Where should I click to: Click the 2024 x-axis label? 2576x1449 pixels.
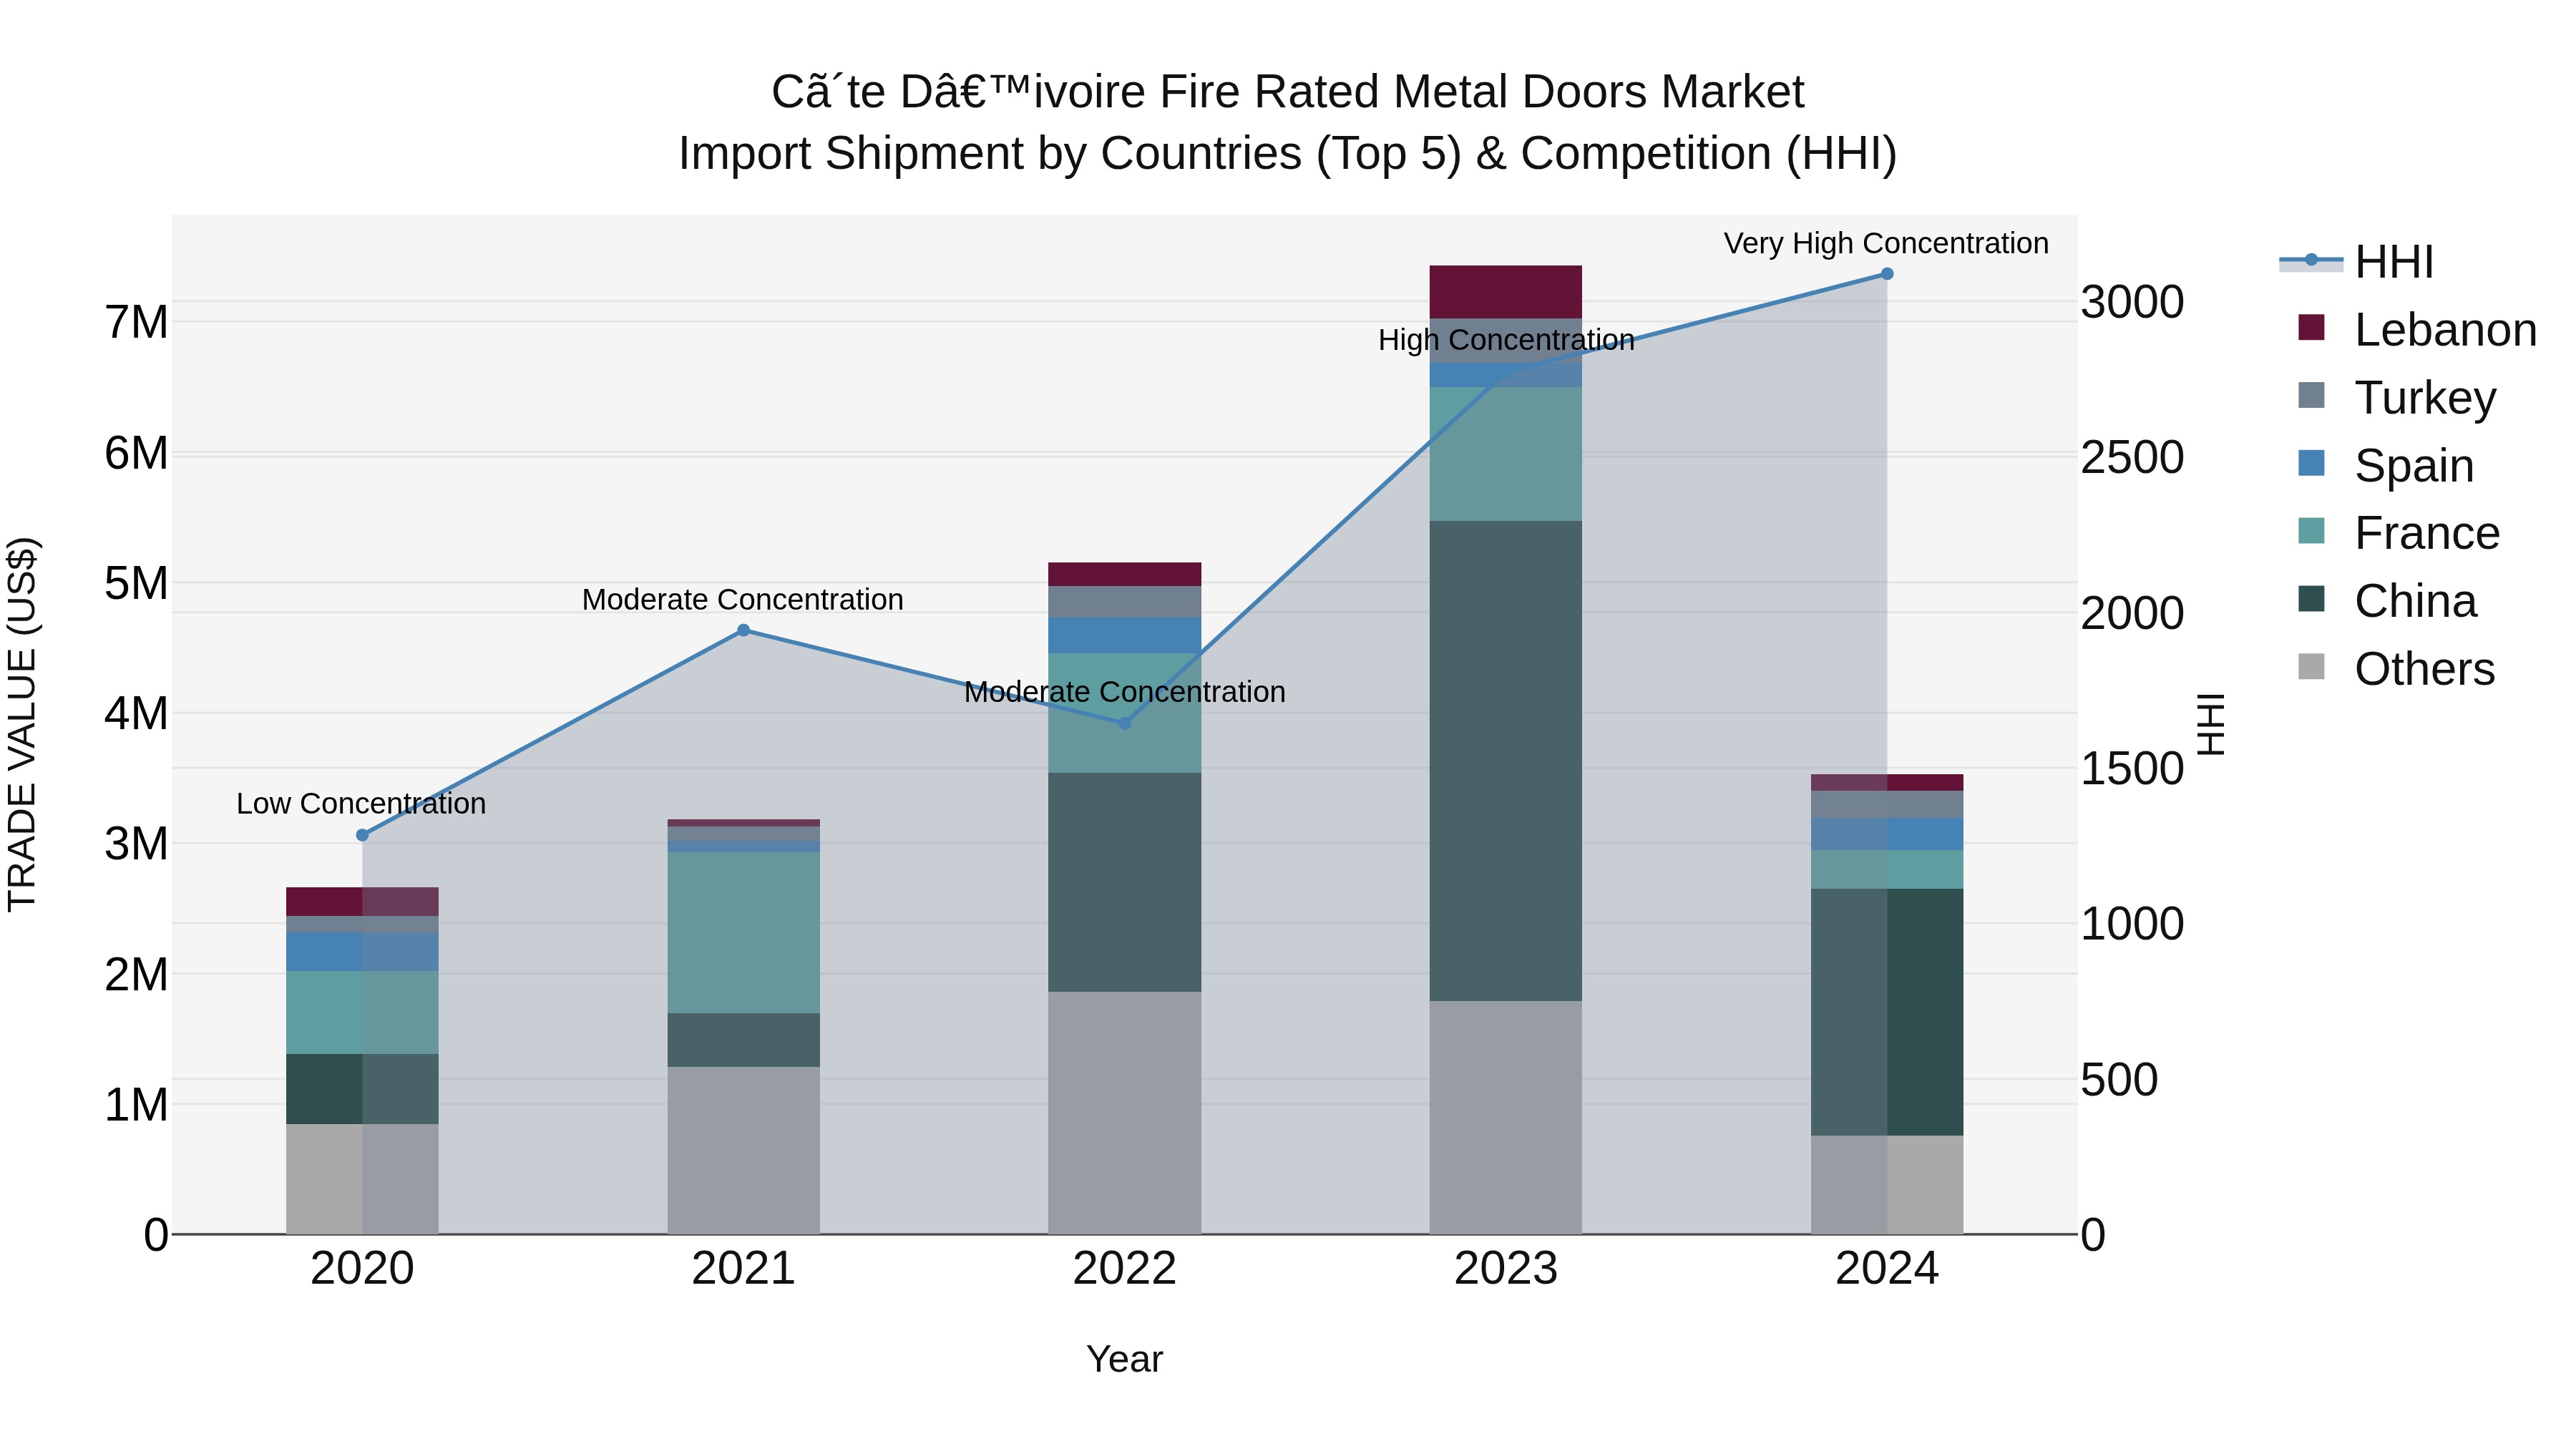pyautogui.click(x=1887, y=1269)
